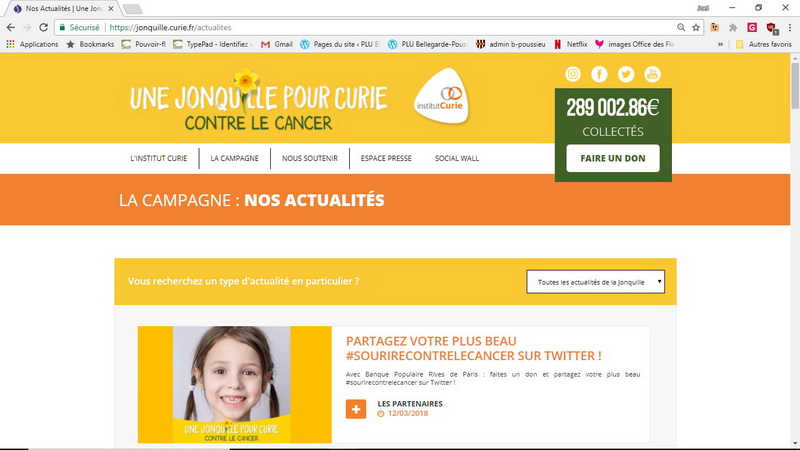
Task: Open the PLU Bellegarde-Pous bookmark
Action: click(427, 44)
